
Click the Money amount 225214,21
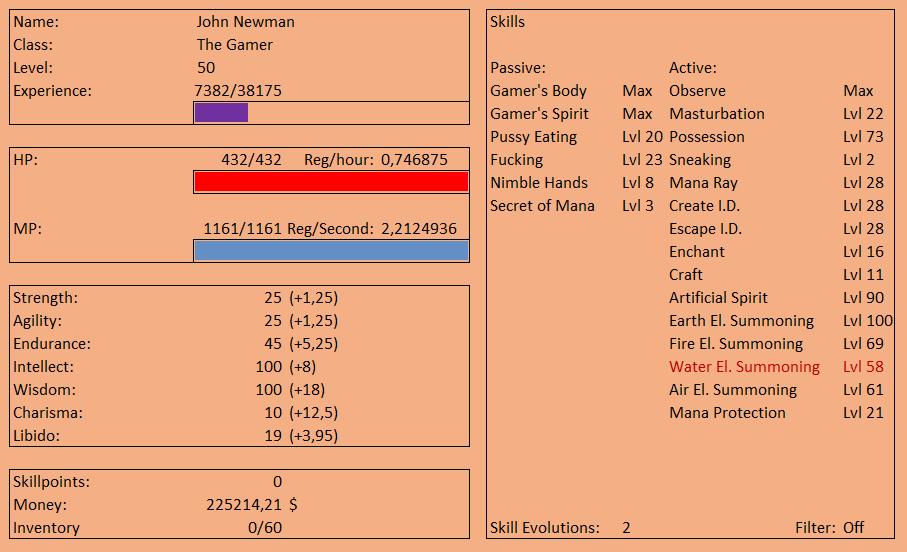point(244,505)
